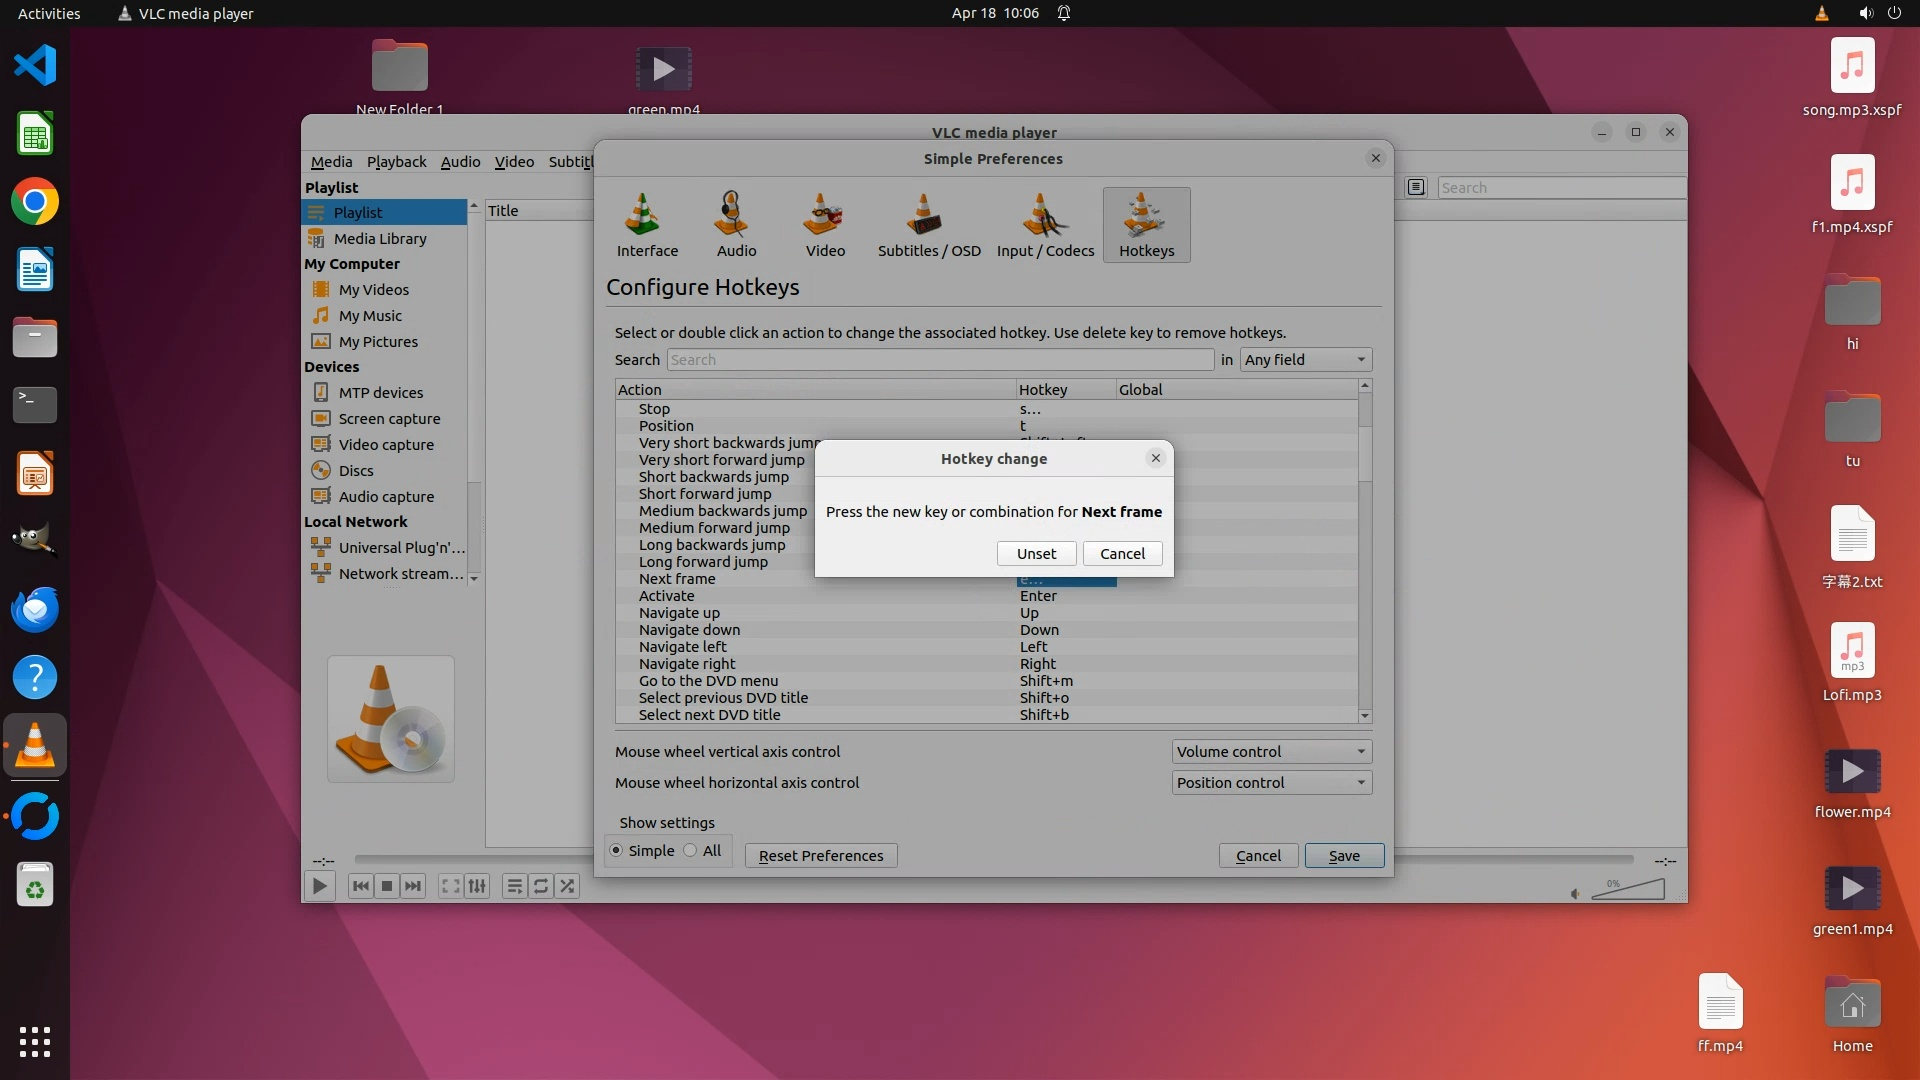Expand Volume control mouse wheel dropdown

1270,752
